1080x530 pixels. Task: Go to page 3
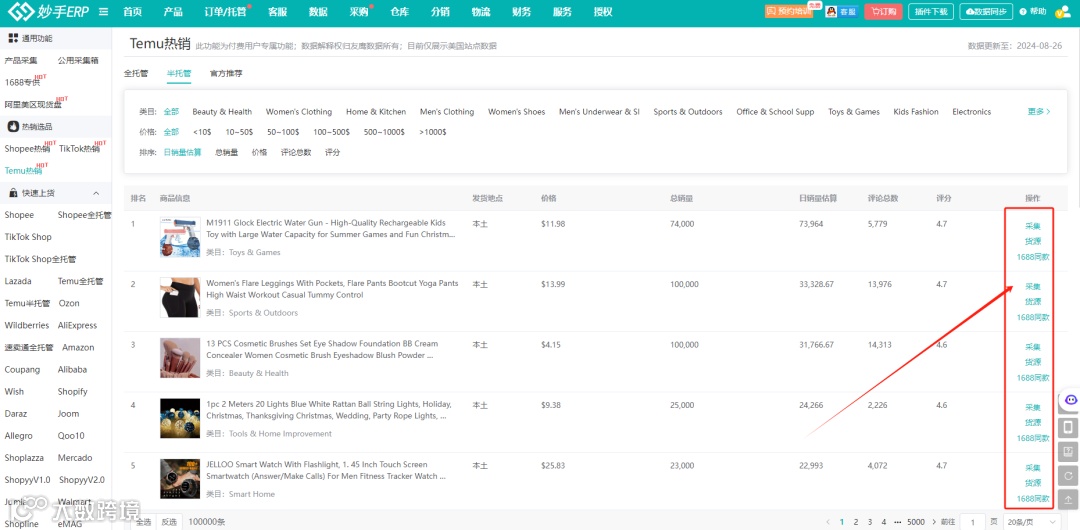pos(870,522)
